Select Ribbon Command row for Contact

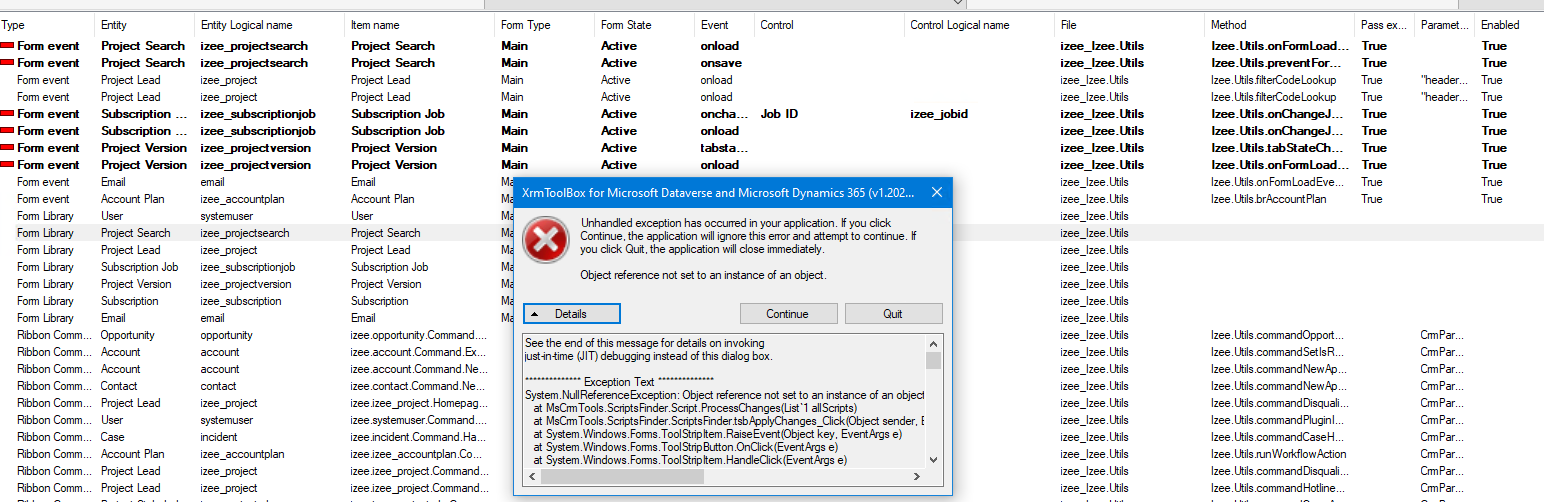[772, 386]
